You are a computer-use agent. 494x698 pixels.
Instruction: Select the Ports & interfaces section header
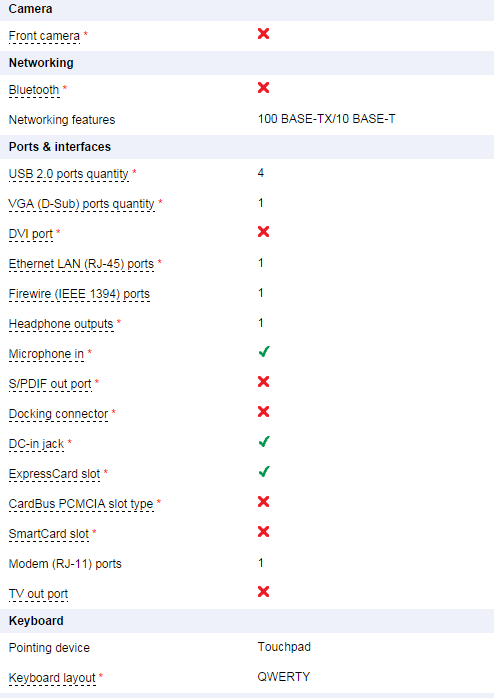(x=60, y=147)
